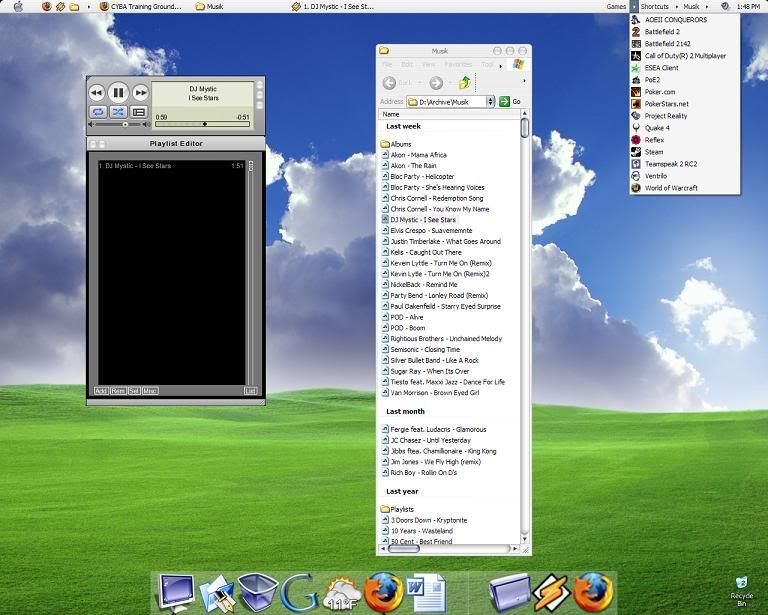
Task: Click vertical scrollbar thumb in Musik window
Action: [x=525, y=128]
